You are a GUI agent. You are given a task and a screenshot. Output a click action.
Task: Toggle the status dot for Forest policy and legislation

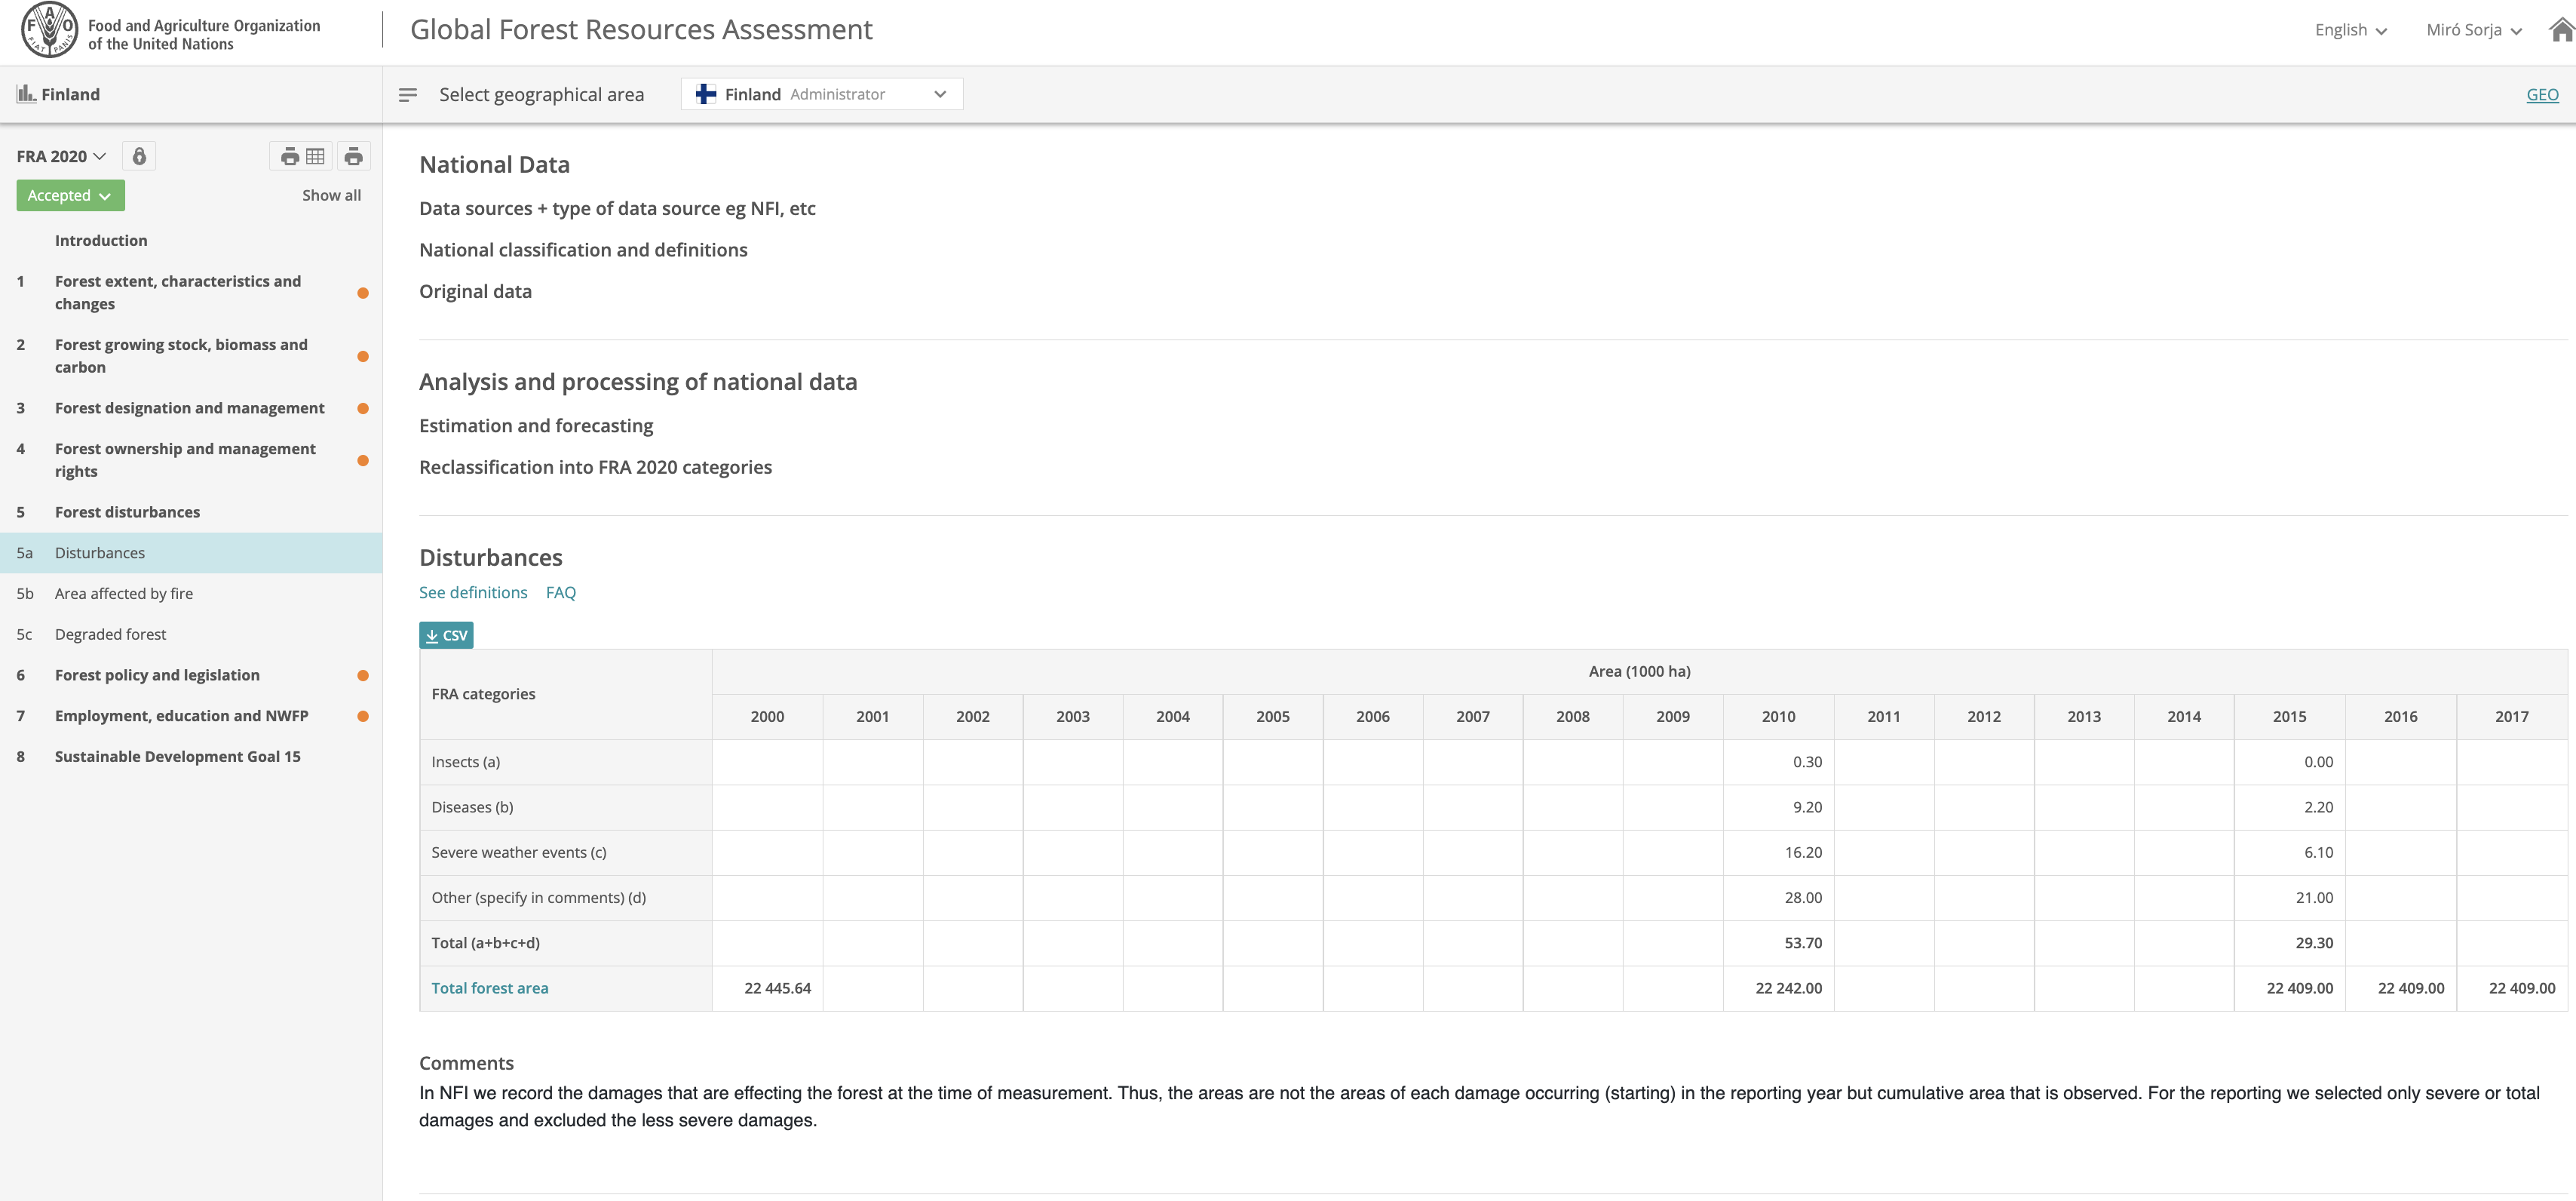362,675
